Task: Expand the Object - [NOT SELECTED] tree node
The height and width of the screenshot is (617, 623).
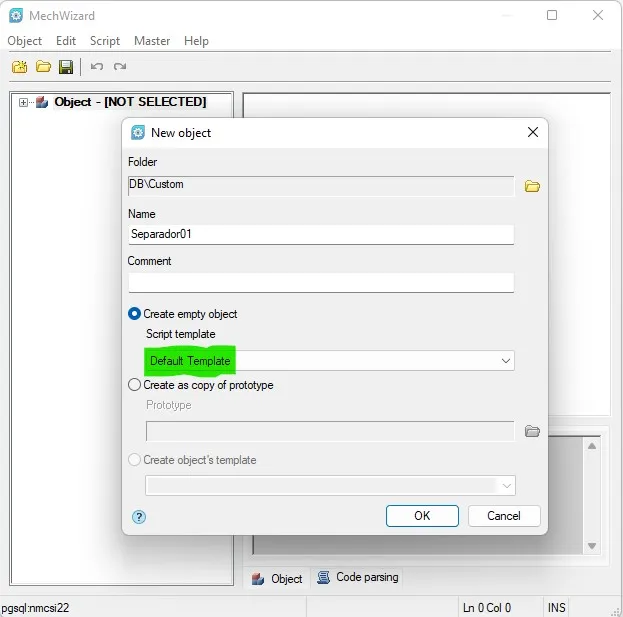Action: pyautogui.click(x=23, y=103)
